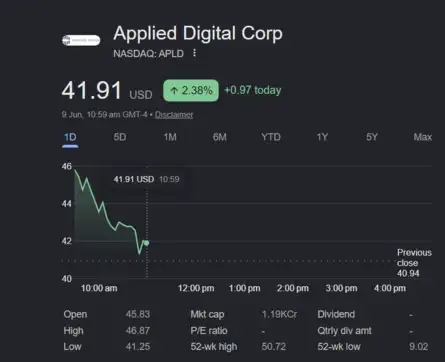Click the Previous close 40.94 label
445x362 pixels.
click(x=414, y=263)
